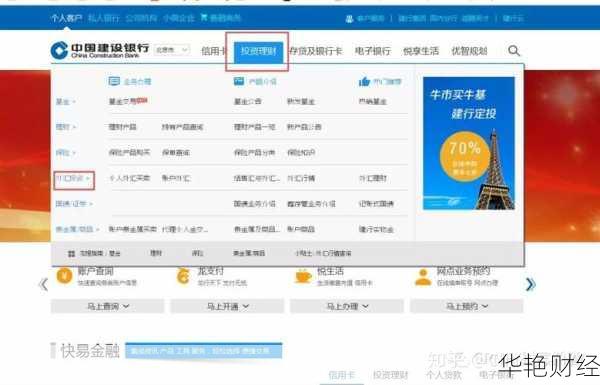
Task: Click the 个人外汇买卖 link
Action: [x=129, y=178]
